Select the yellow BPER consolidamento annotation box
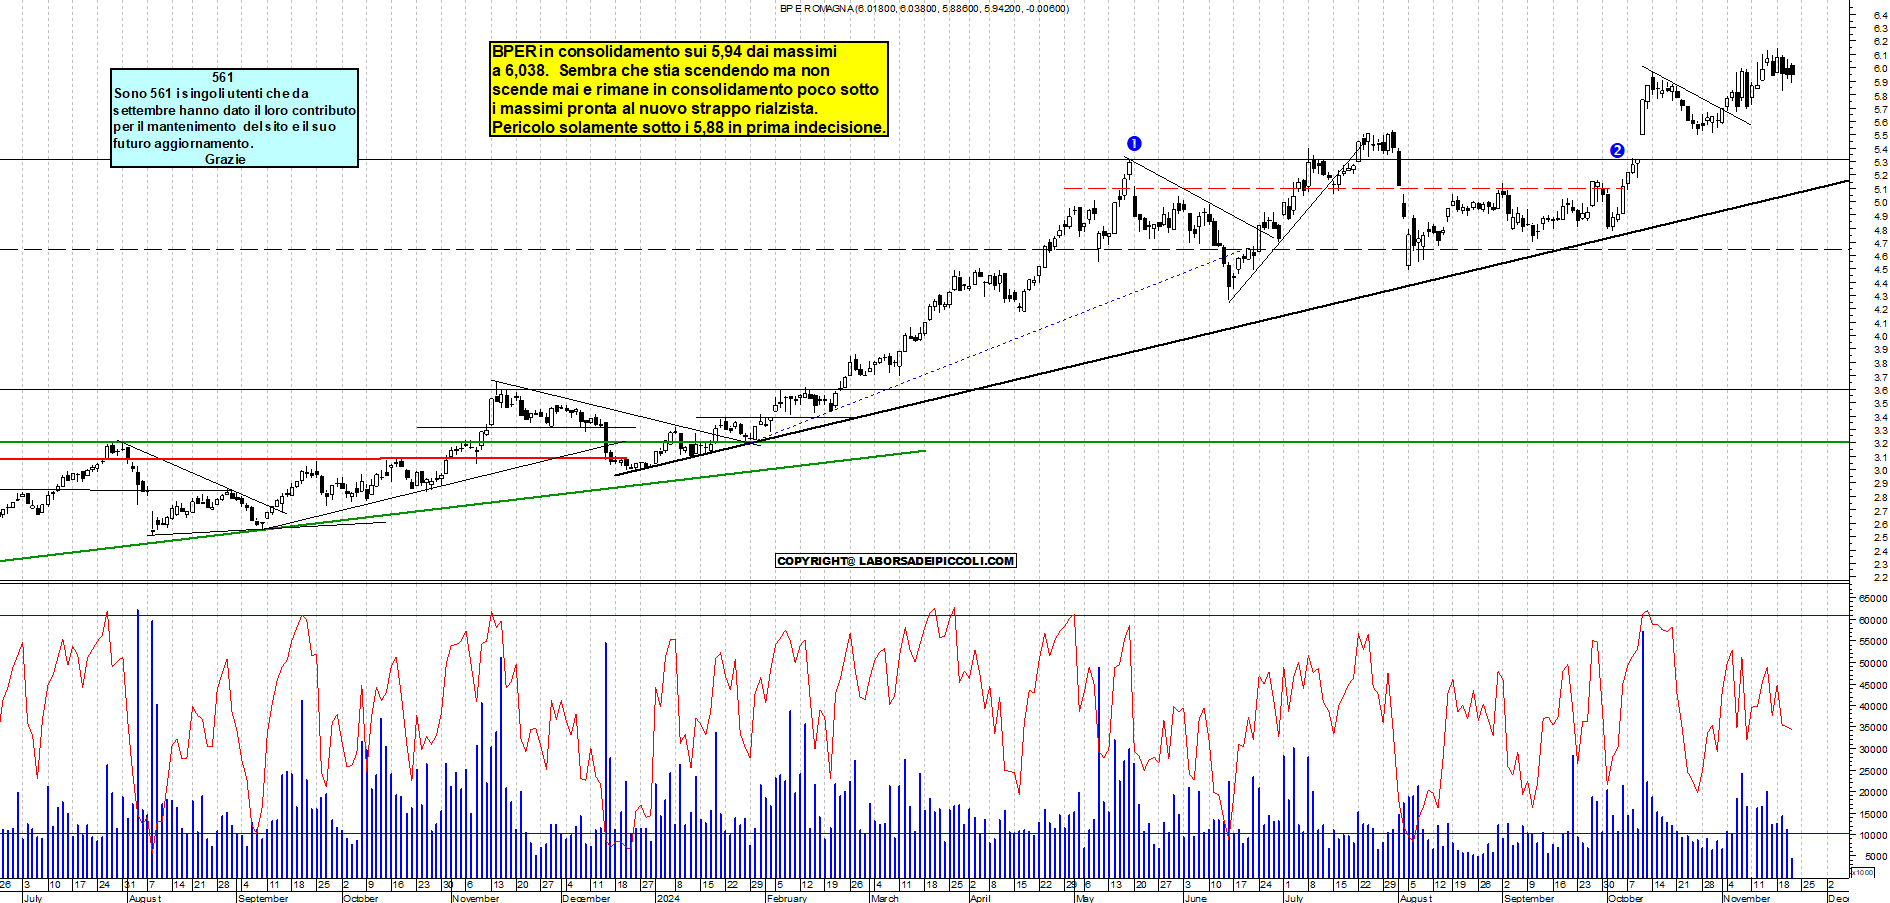Image resolution: width=1890 pixels, height=903 pixels. point(689,89)
